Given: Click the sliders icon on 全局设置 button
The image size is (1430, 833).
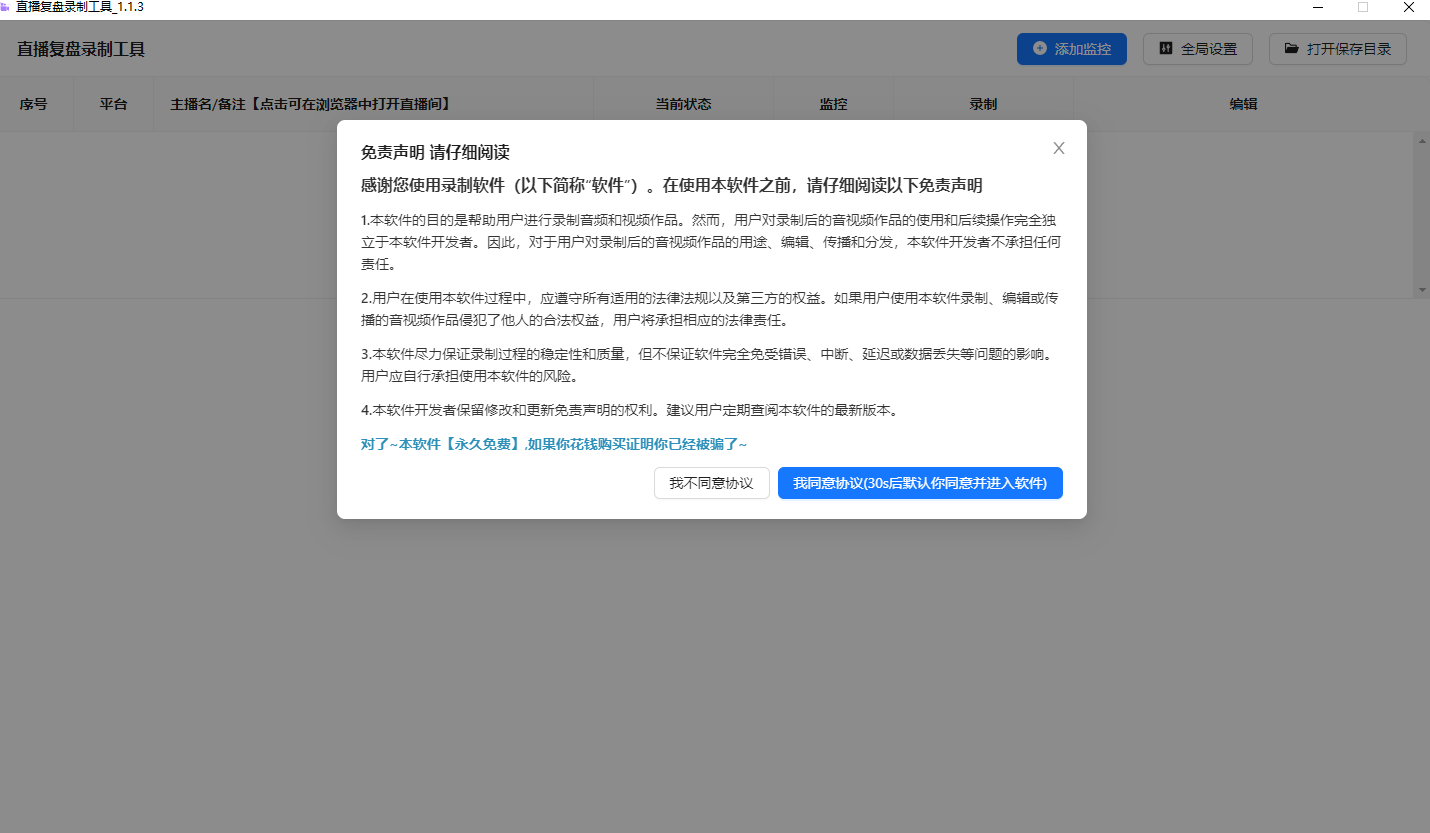Looking at the screenshot, I should pyautogui.click(x=1164, y=48).
